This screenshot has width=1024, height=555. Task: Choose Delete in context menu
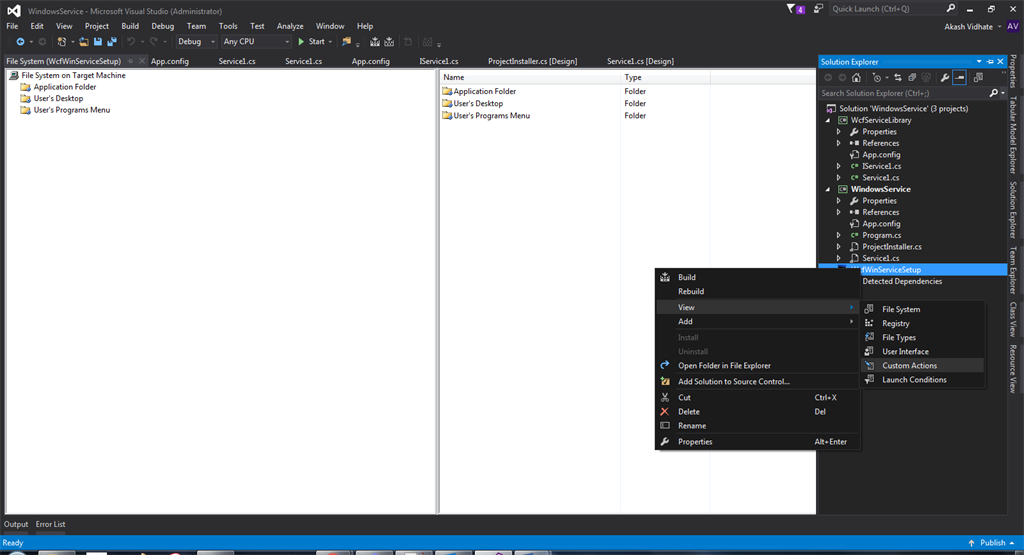(757, 412)
